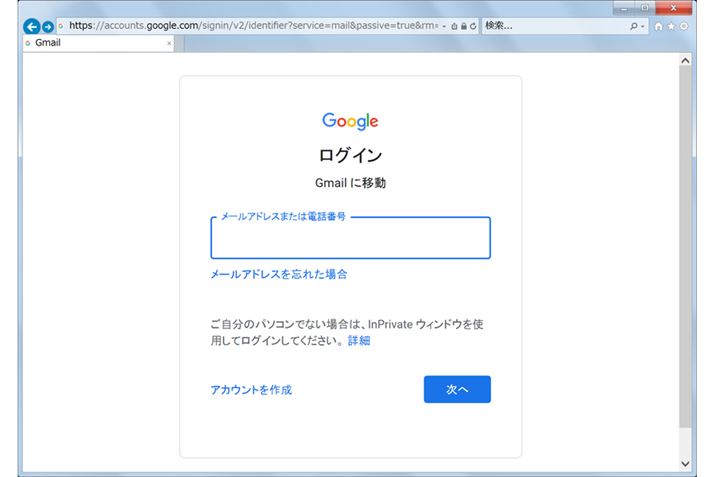Viewport: 715px width, 477px height.
Task: Click the Google logo on the sign-in card
Action: coord(350,121)
